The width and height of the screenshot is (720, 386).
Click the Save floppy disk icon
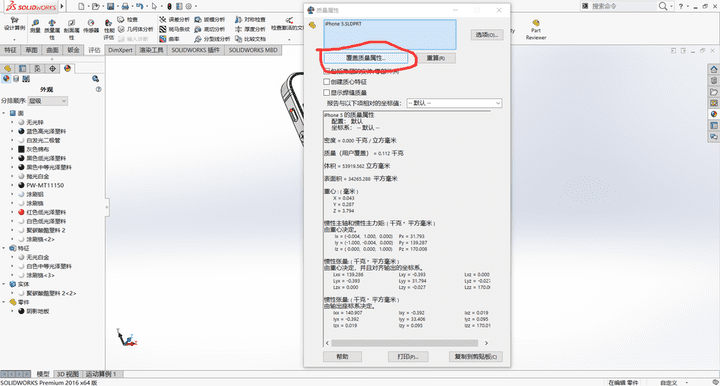tap(110, 6)
